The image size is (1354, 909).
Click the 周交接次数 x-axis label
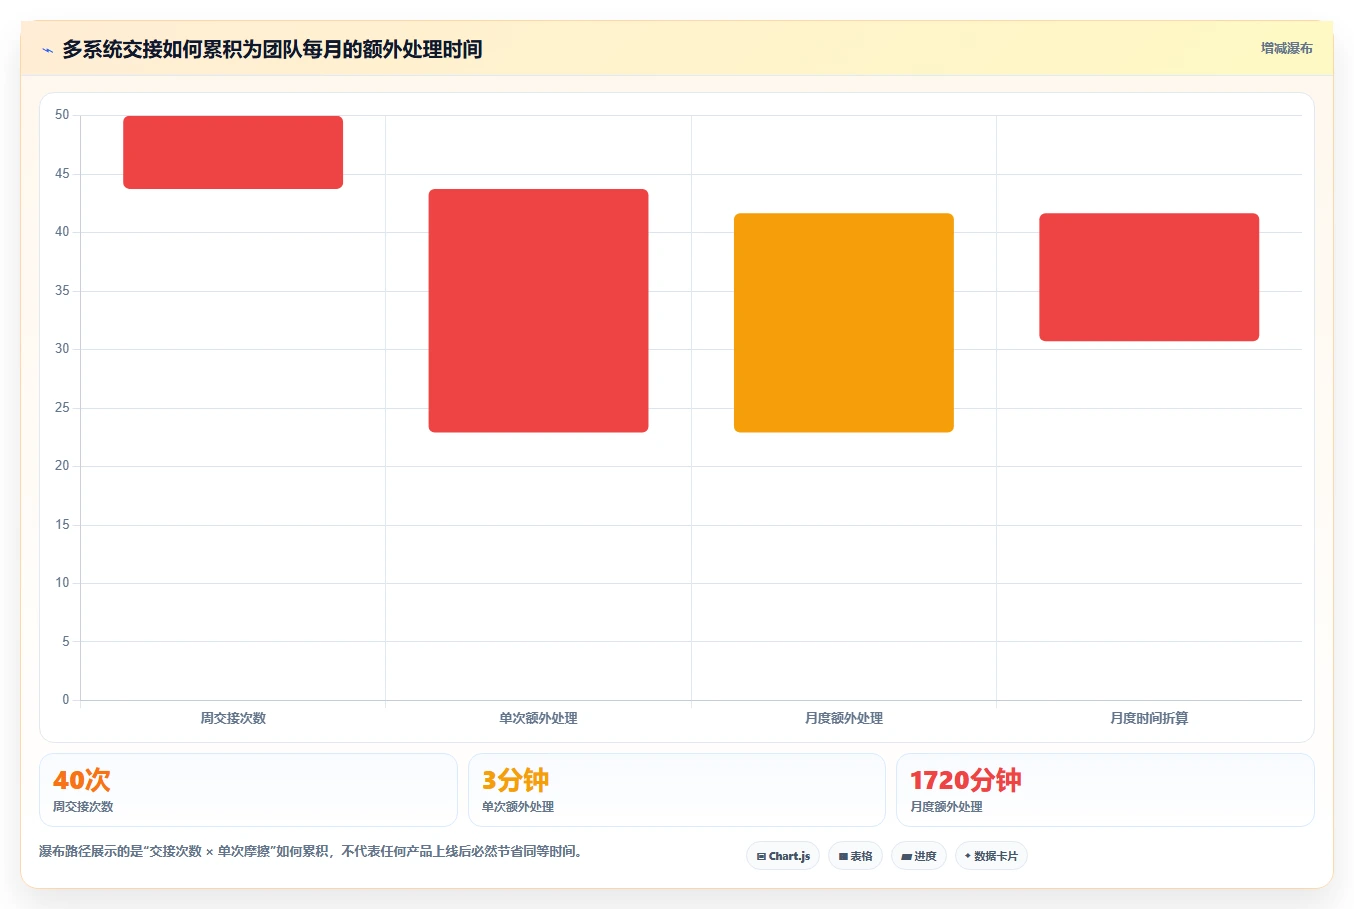pyautogui.click(x=233, y=718)
